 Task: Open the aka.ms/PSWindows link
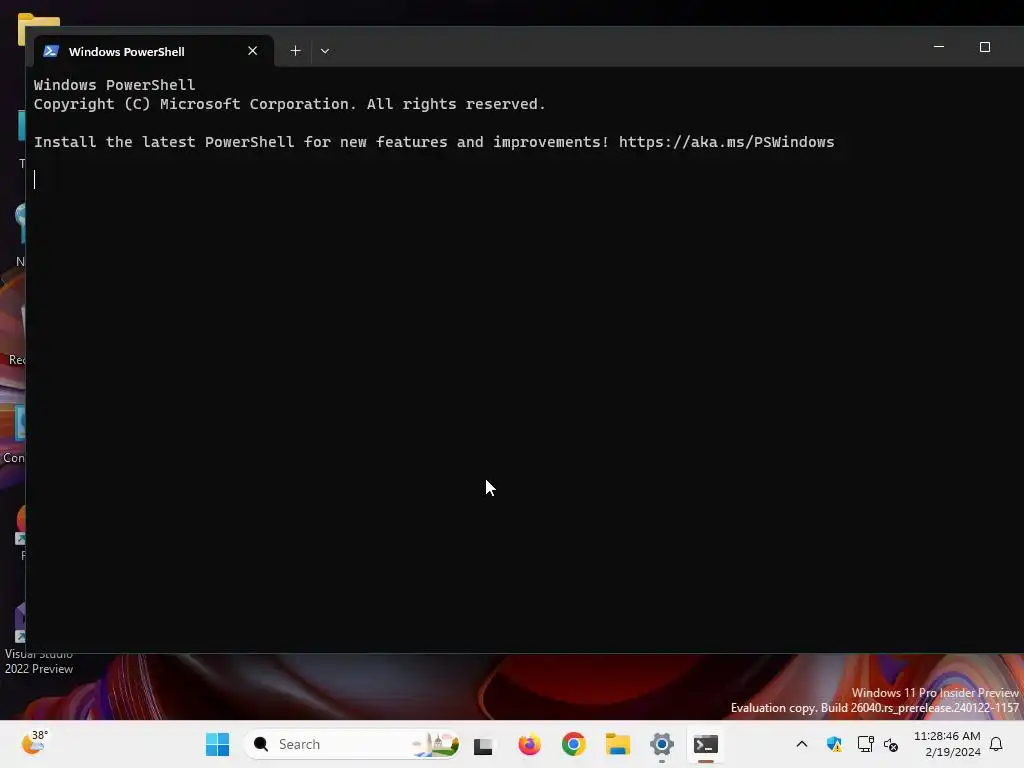(726, 142)
